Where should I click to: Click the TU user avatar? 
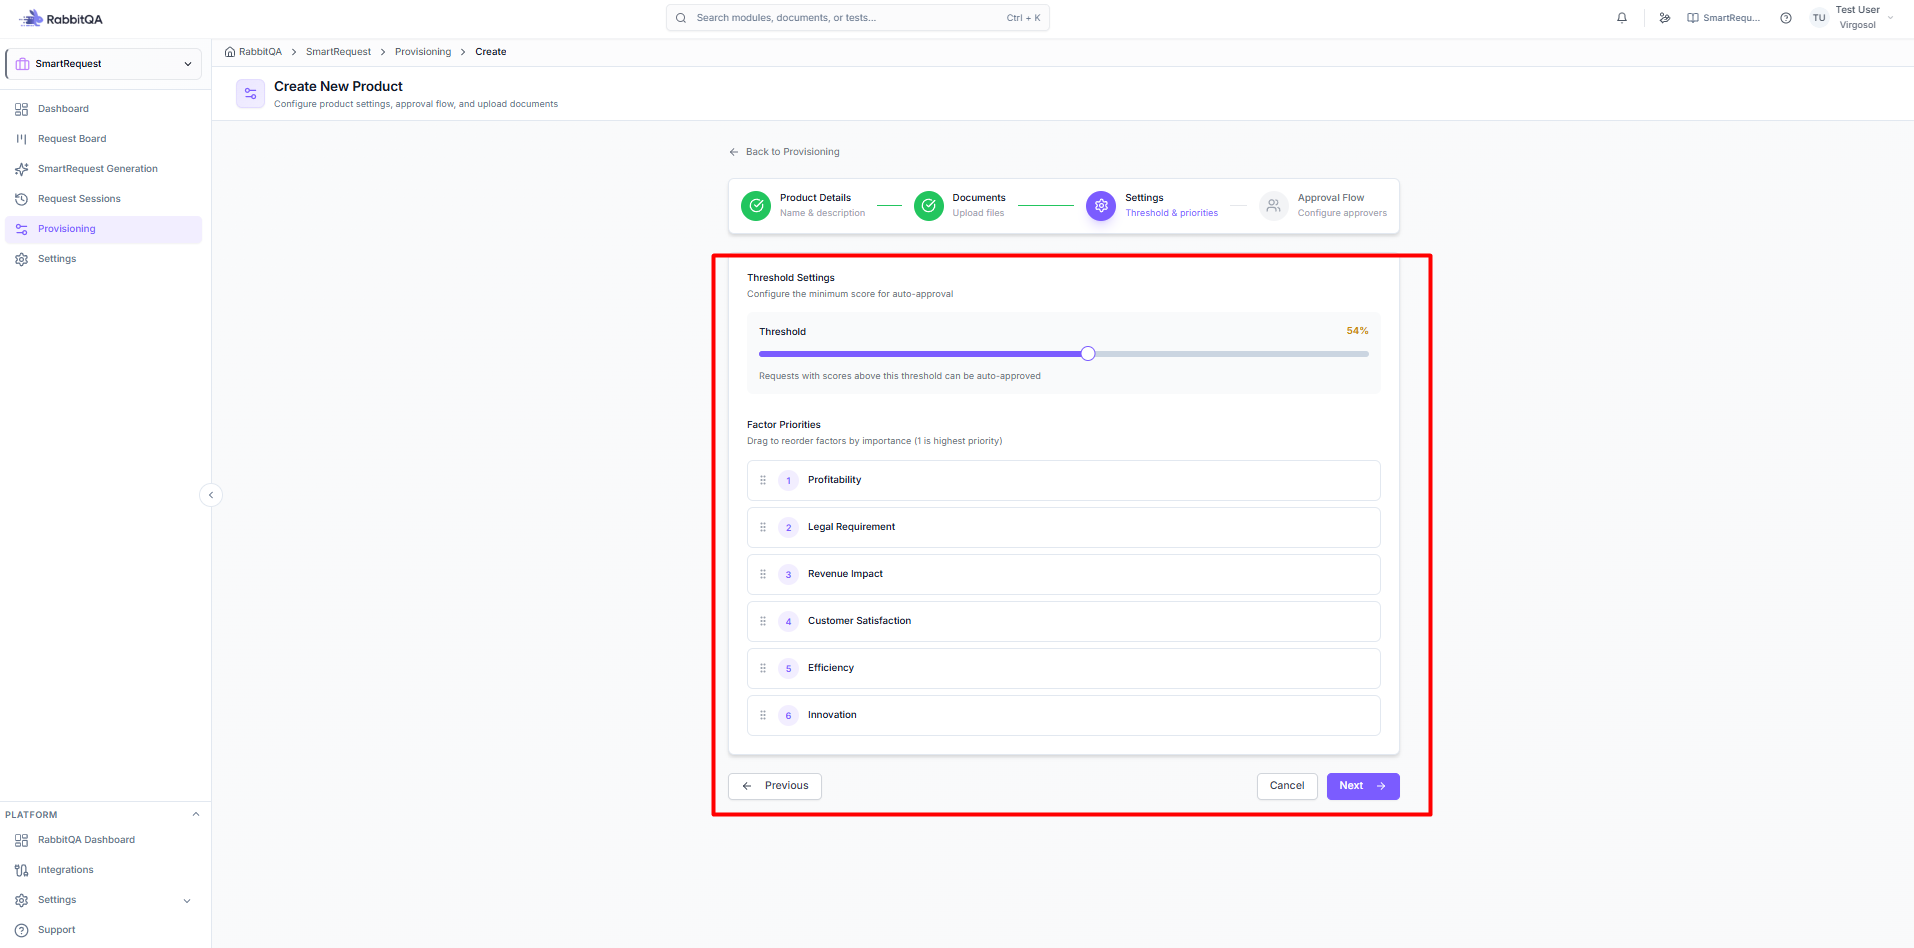point(1819,18)
